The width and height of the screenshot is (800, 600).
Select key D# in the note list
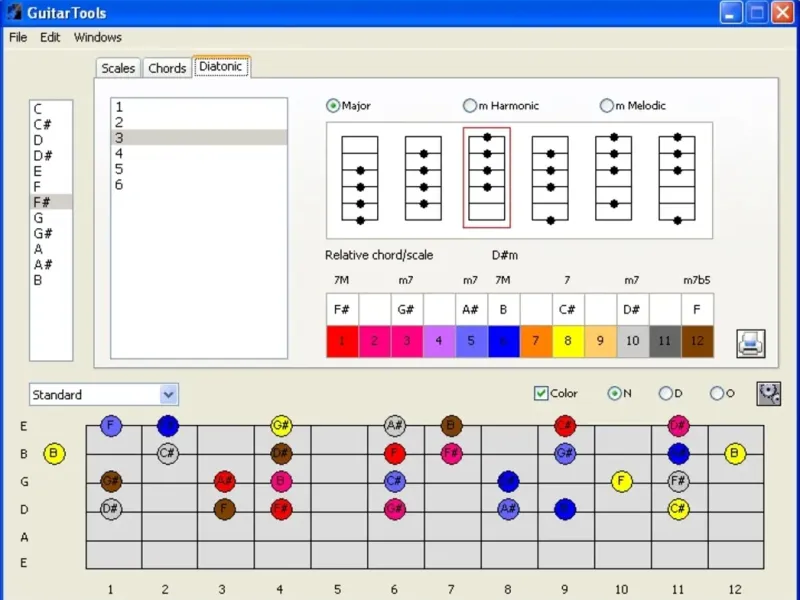click(51, 156)
